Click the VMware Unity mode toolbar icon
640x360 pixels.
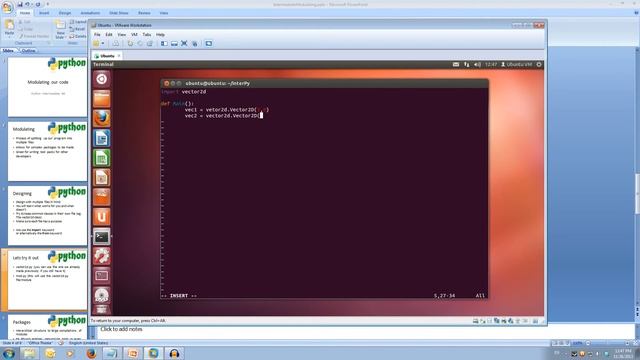[195, 43]
